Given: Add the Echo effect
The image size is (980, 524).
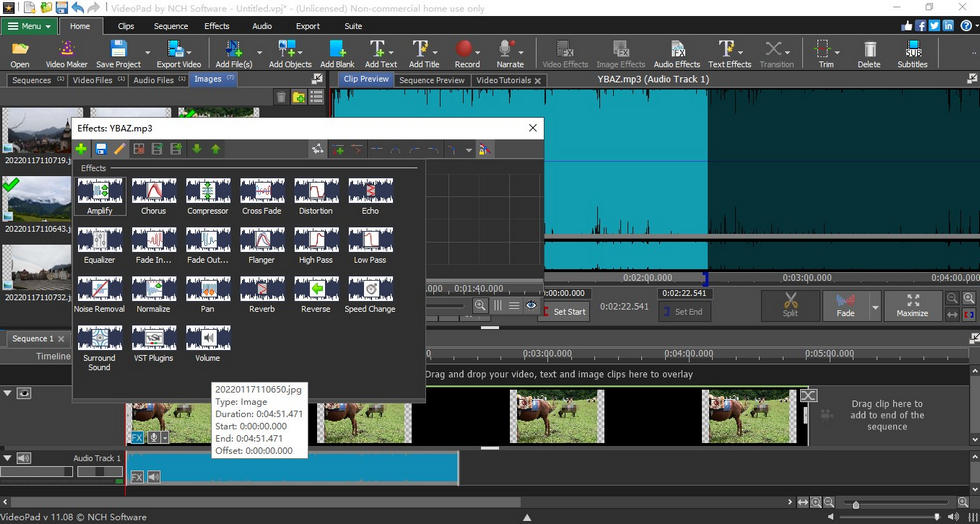Looking at the screenshot, I should 370,196.
